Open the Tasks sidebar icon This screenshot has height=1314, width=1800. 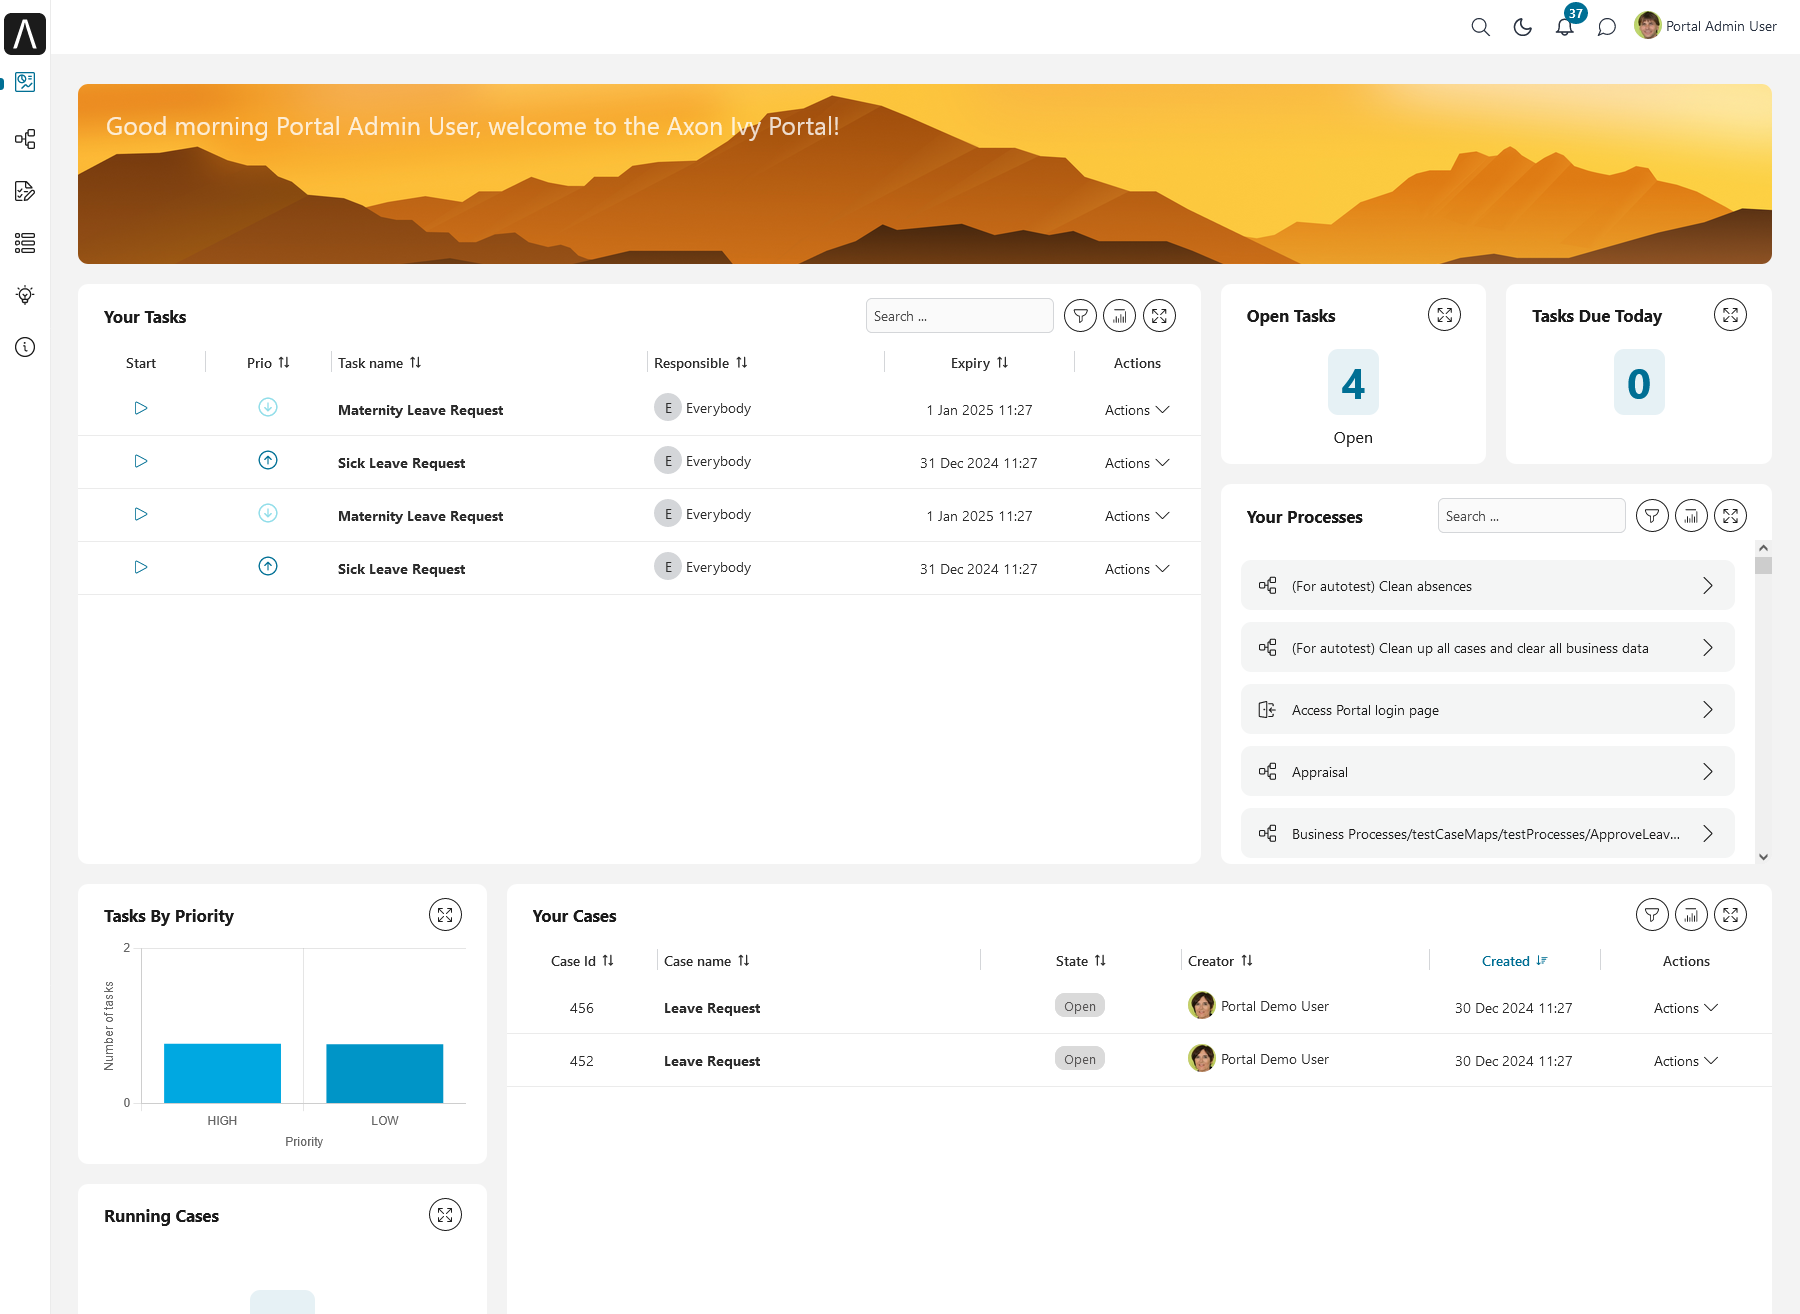point(25,191)
